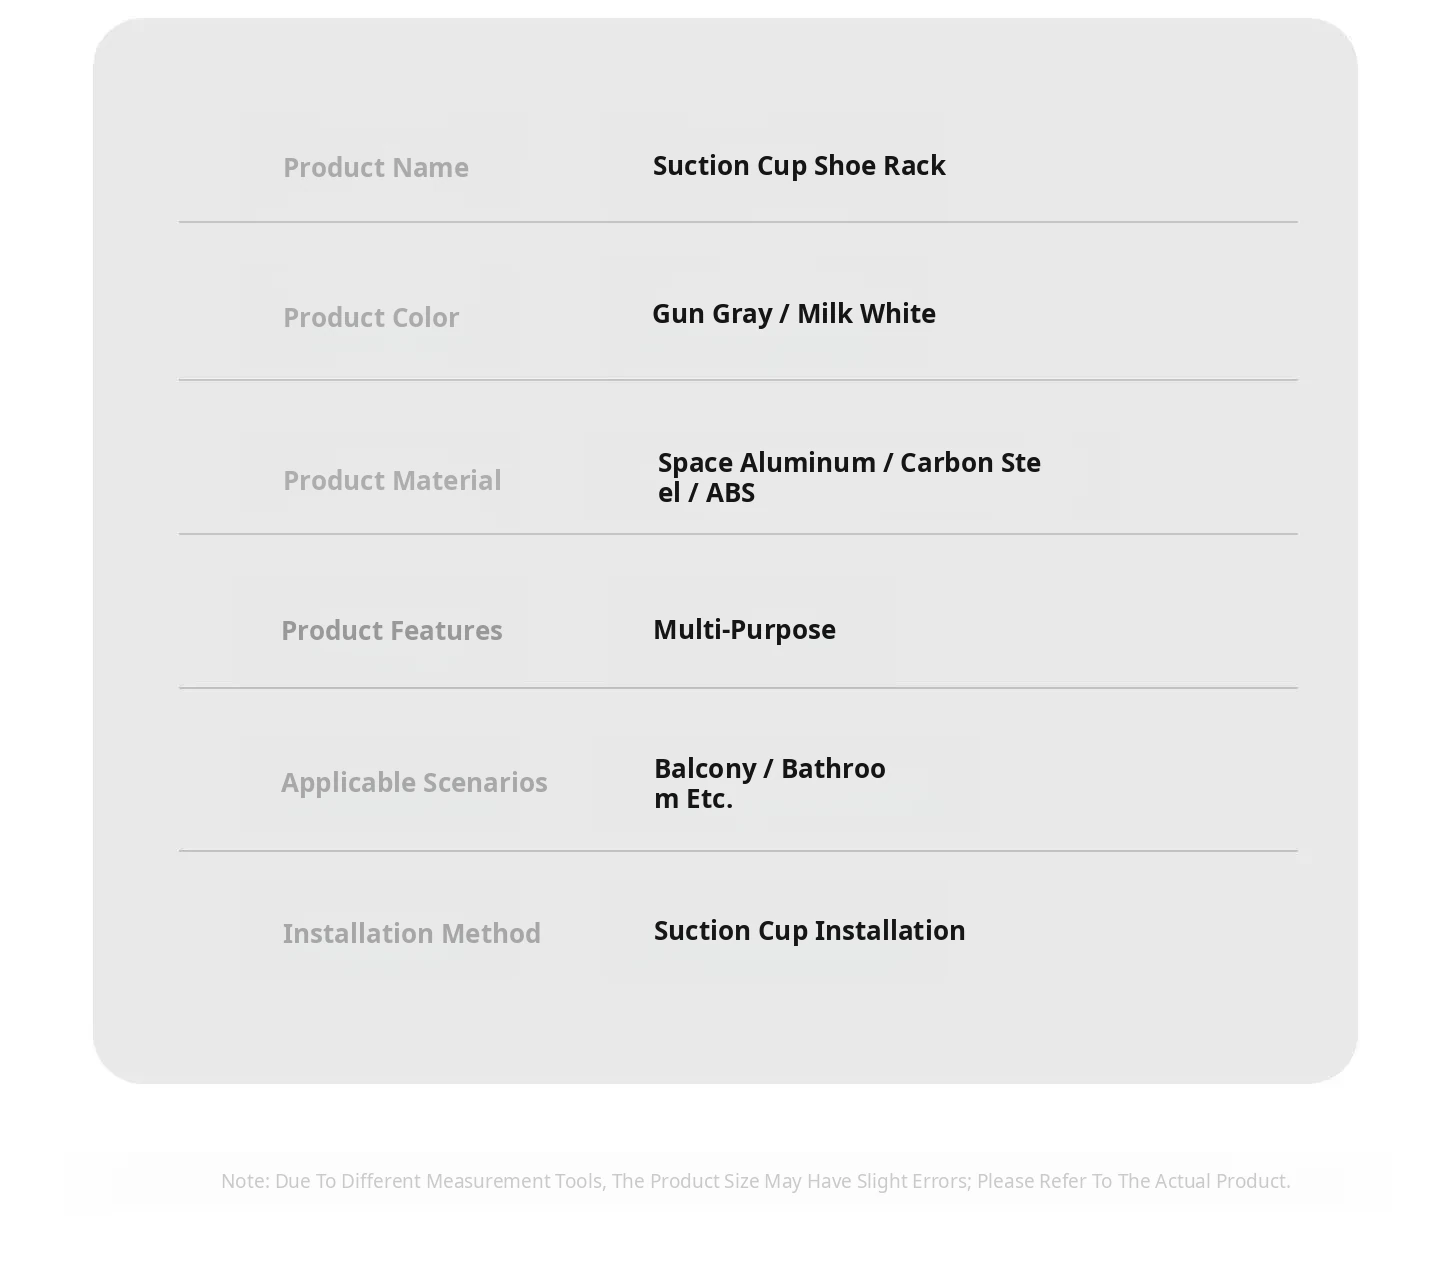1440x1286 pixels.
Task: Select the "Suction Cup Installation" value
Action: point(809,931)
